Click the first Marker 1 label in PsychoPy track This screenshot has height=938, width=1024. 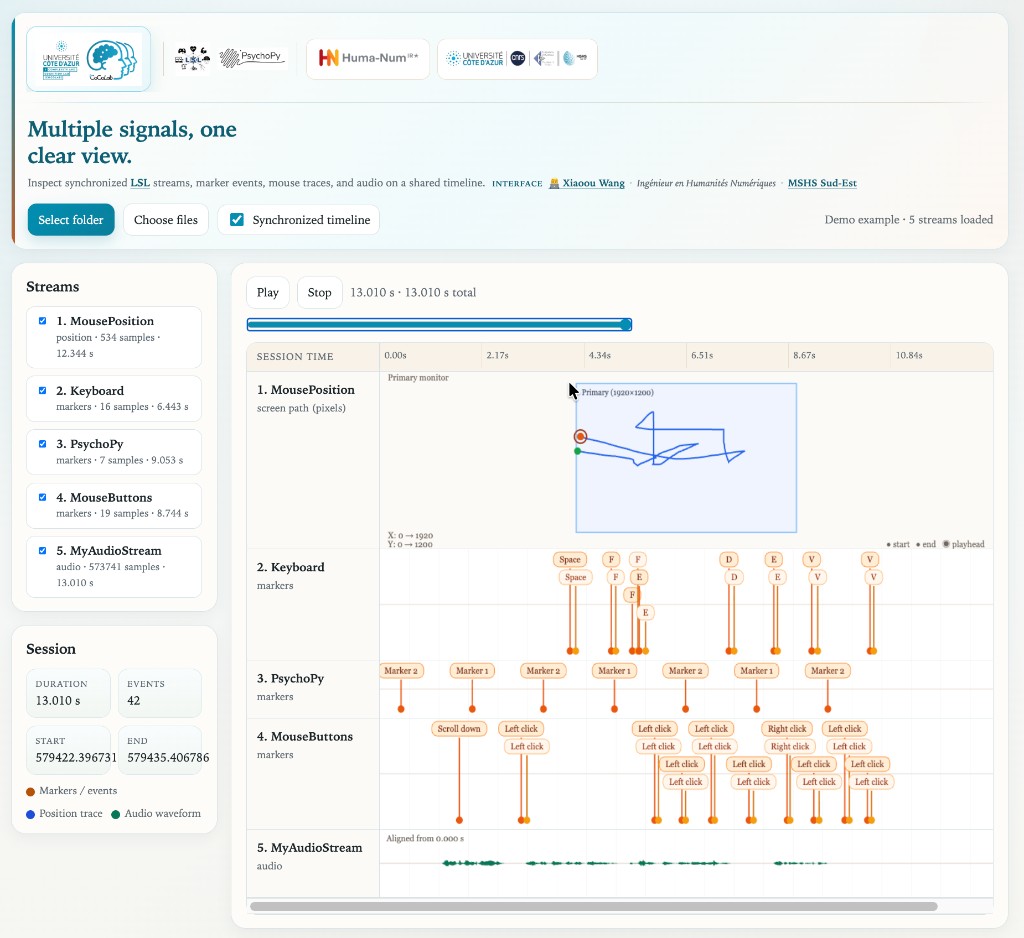coord(472,670)
